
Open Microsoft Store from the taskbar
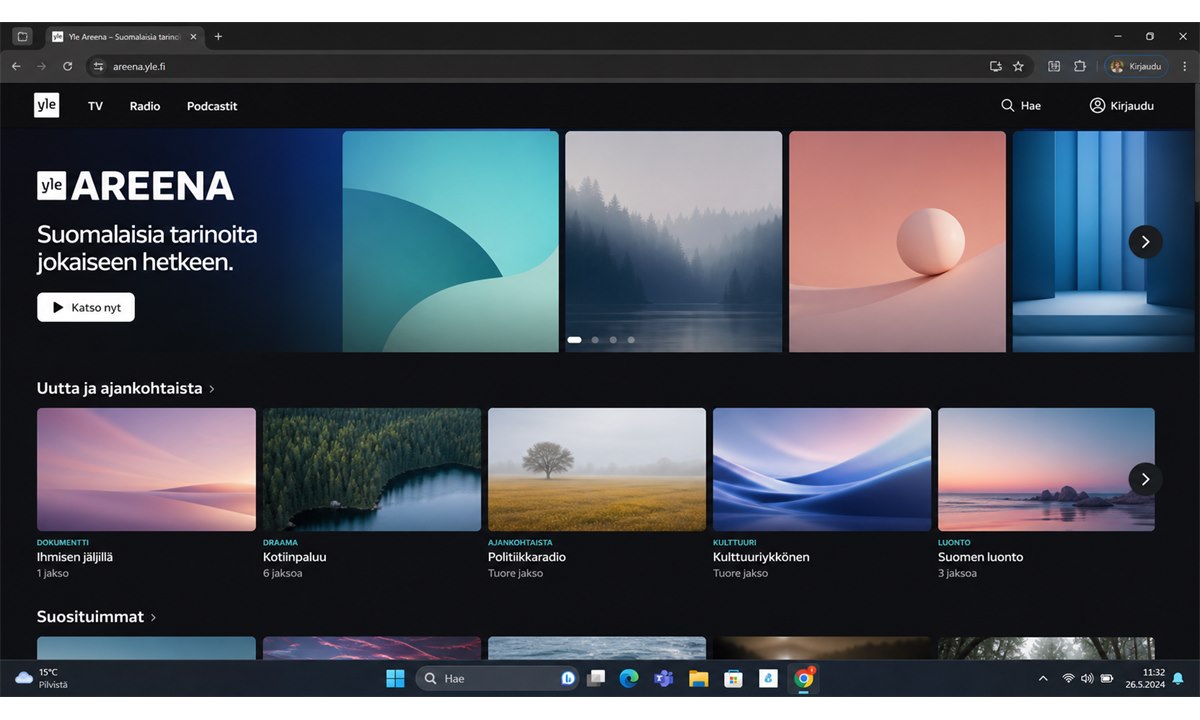point(733,678)
